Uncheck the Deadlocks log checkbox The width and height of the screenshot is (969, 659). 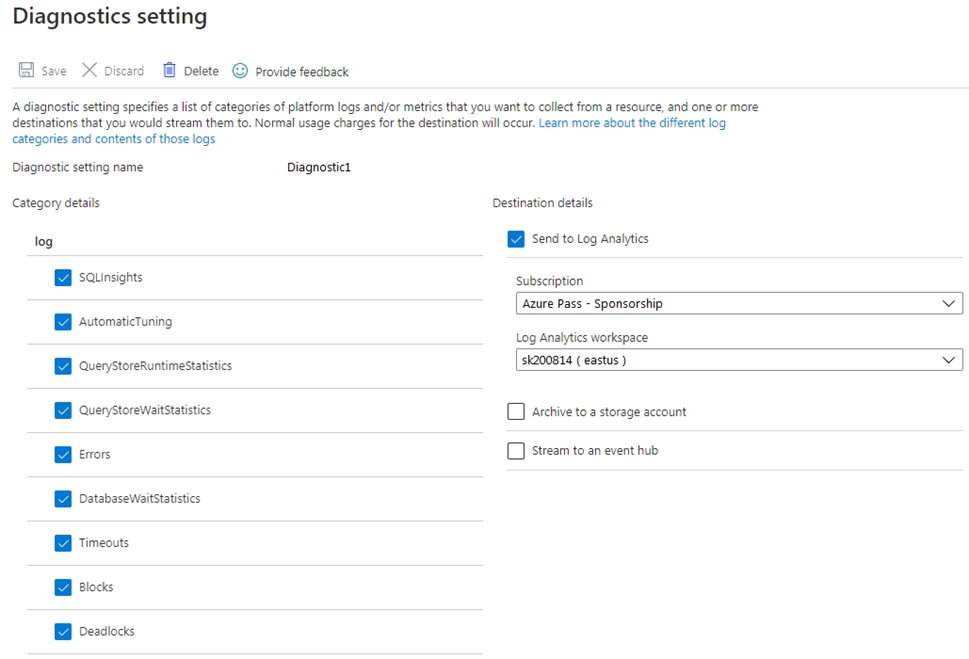(x=63, y=631)
